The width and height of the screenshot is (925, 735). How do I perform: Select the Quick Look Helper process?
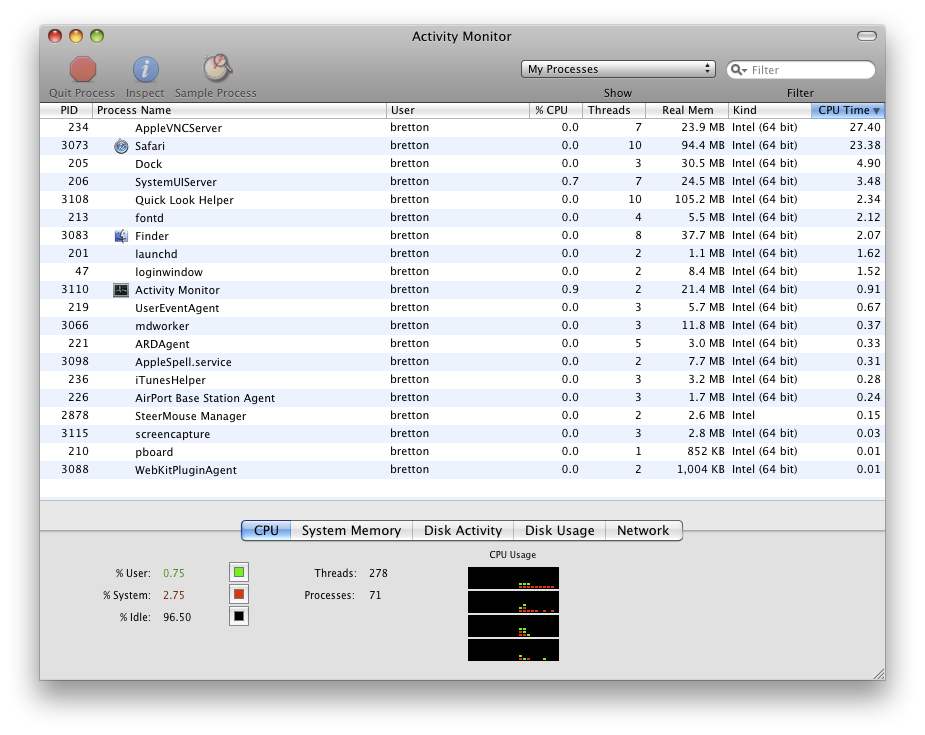pos(462,200)
